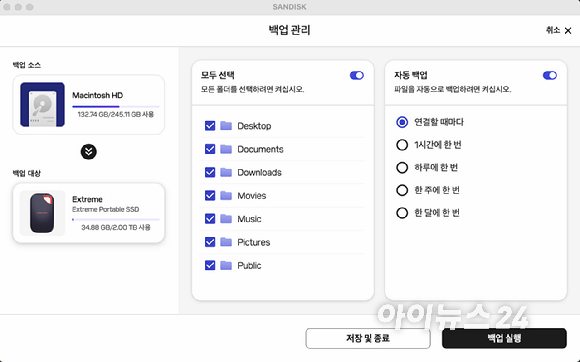Click the double-chevron down arrow icon

click(89, 152)
